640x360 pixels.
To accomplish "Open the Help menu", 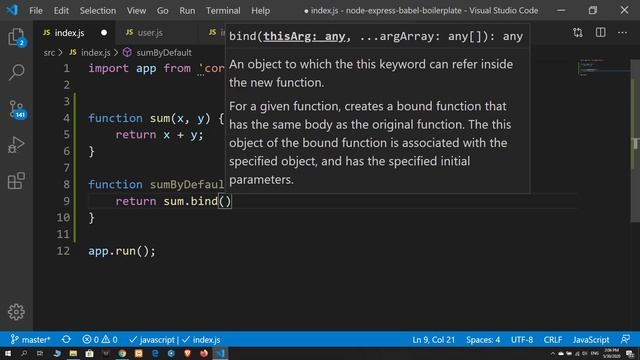I will pyautogui.click(x=260, y=11).
